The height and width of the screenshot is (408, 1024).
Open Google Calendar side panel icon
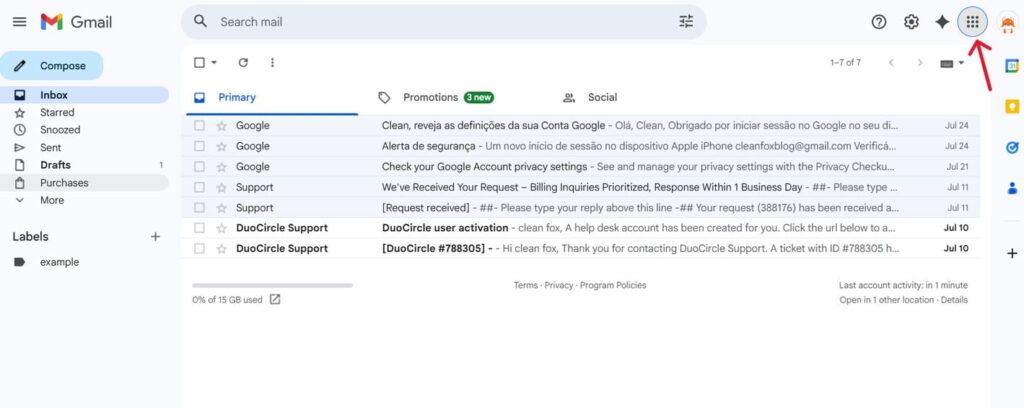coord(1012,65)
